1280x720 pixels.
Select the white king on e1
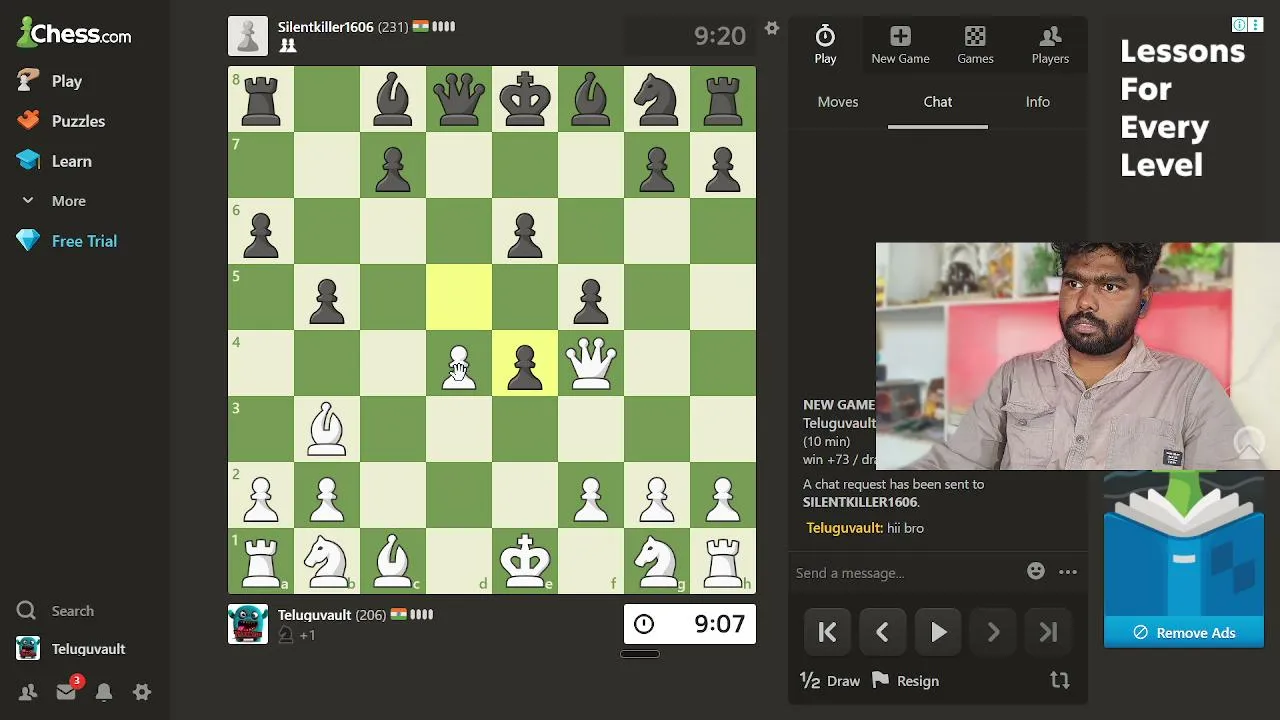point(525,561)
